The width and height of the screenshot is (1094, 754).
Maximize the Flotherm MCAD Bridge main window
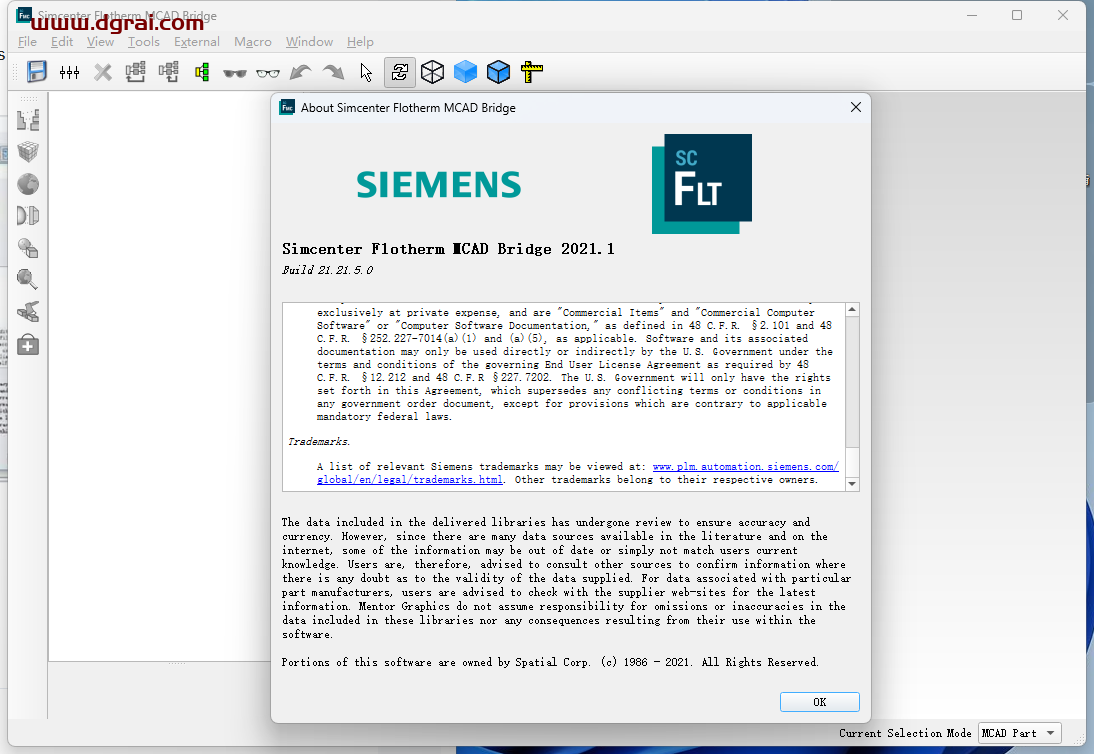(1017, 15)
